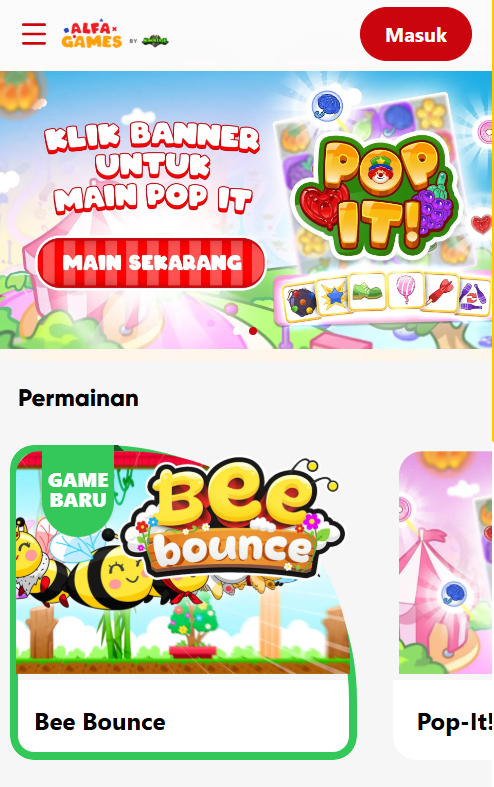Image resolution: width=494 pixels, height=787 pixels.
Task: Click the bomb power-up tile in the banner
Action: point(300,301)
